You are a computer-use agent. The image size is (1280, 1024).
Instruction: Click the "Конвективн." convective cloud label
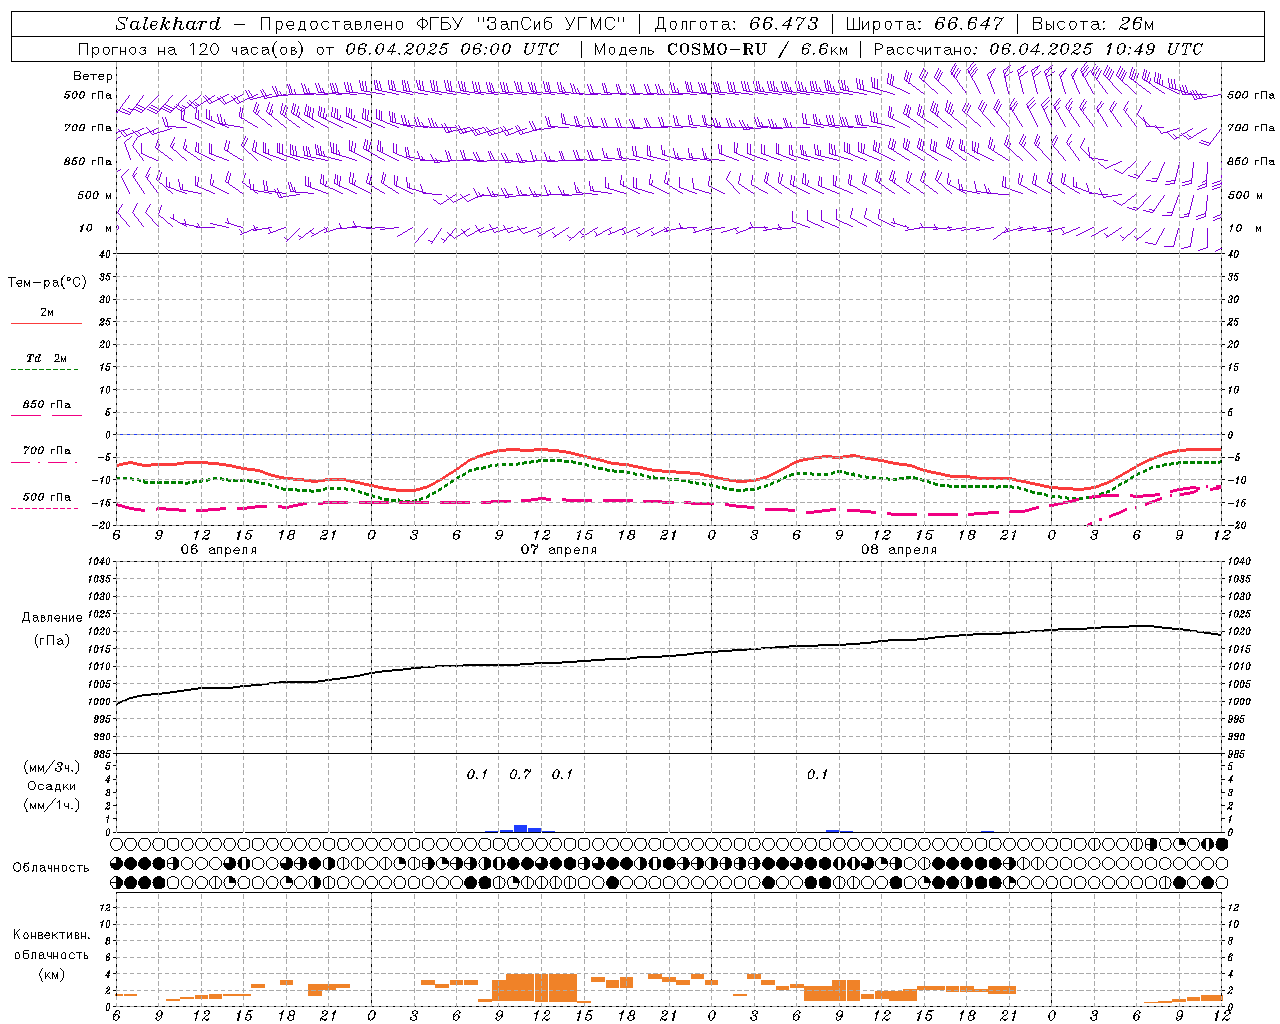(51, 935)
